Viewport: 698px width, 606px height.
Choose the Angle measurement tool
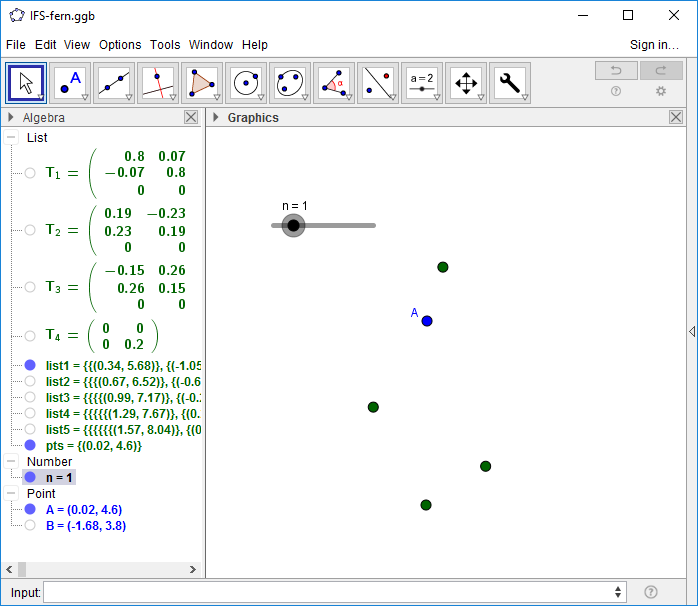click(x=334, y=83)
